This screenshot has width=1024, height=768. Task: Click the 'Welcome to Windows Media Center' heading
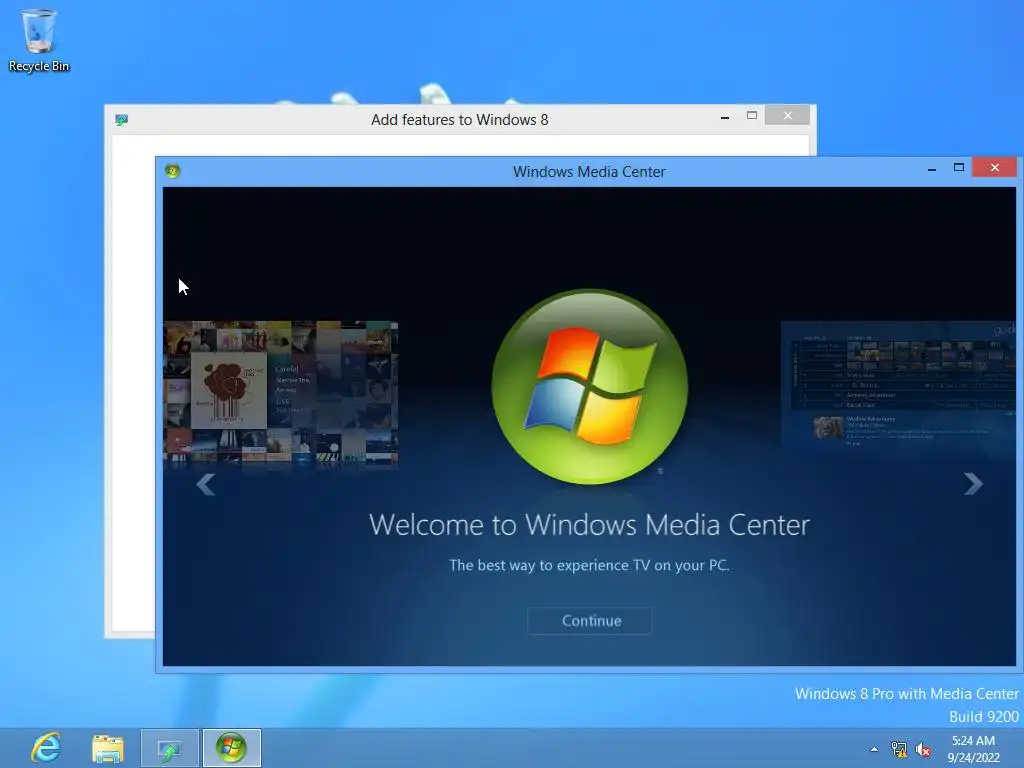(589, 525)
